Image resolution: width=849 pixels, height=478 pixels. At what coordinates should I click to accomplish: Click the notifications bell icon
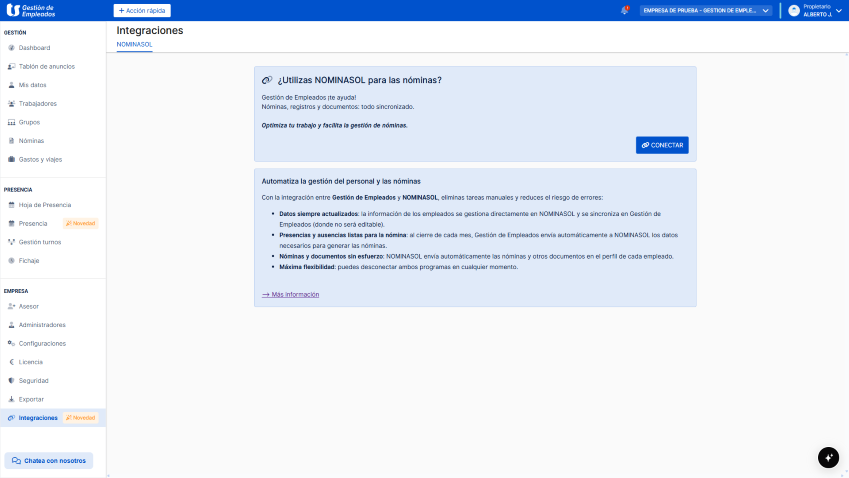tap(625, 10)
